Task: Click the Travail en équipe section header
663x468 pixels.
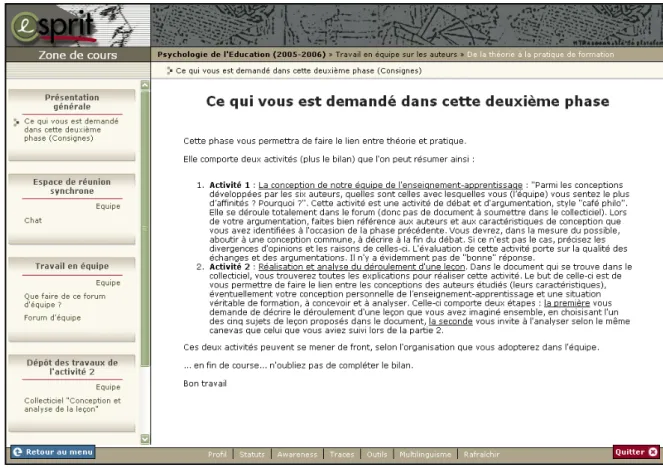Action: pos(72,266)
